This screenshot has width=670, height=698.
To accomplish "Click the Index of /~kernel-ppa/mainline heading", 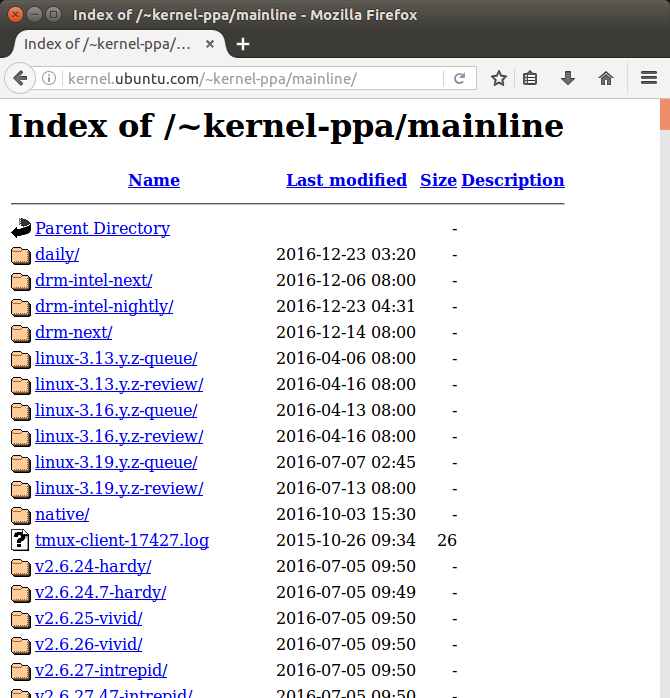I will (x=286, y=126).
